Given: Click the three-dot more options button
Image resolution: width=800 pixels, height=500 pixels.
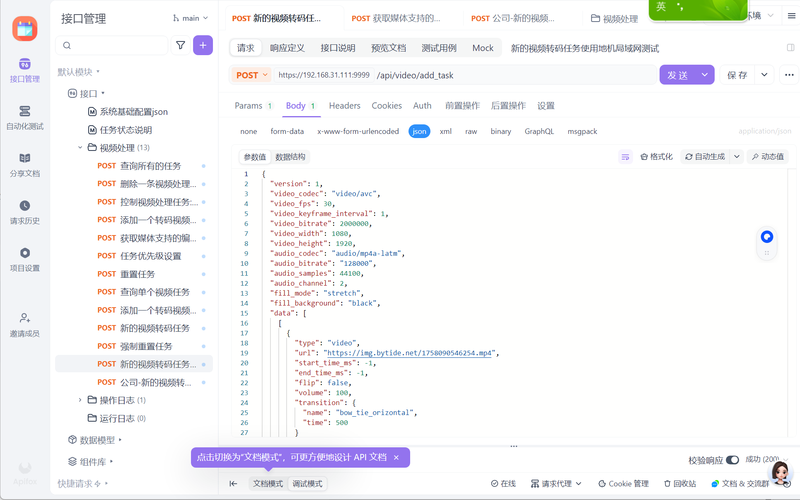Looking at the screenshot, I should point(789,75).
